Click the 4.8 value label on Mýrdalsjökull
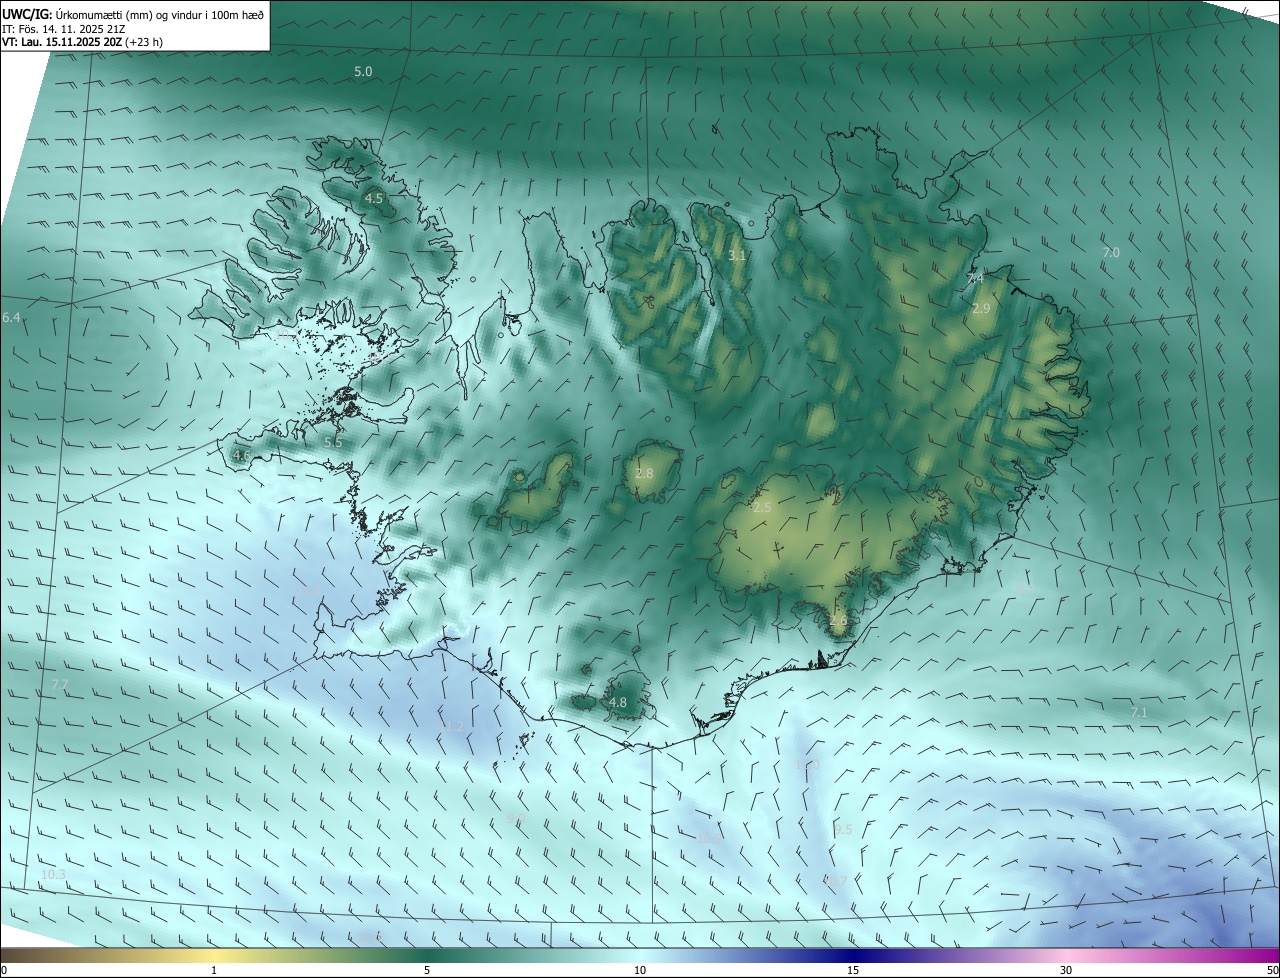The height and width of the screenshot is (978, 1280). pos(618,703)
